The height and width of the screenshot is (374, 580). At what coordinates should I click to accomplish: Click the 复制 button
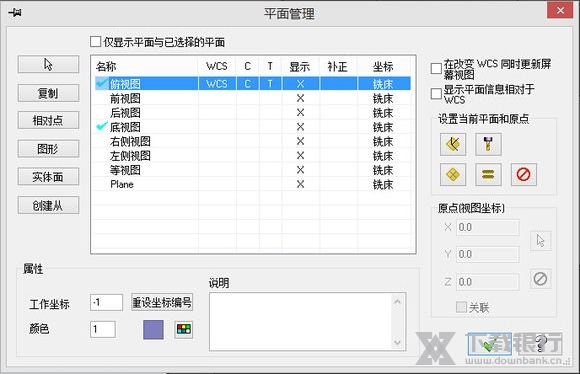pyautogui.click(x=48, y=93)
